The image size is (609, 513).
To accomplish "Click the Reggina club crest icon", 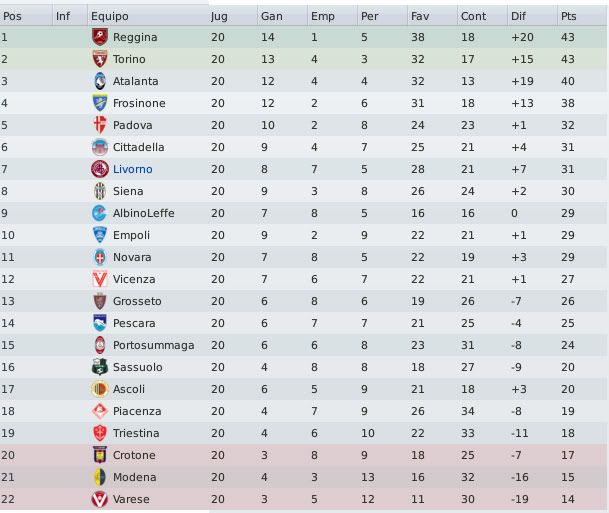I will click(x=100, y=37).
